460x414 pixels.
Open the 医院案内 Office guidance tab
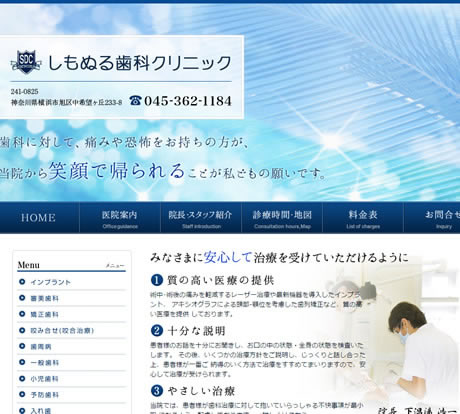pos(120,217)
